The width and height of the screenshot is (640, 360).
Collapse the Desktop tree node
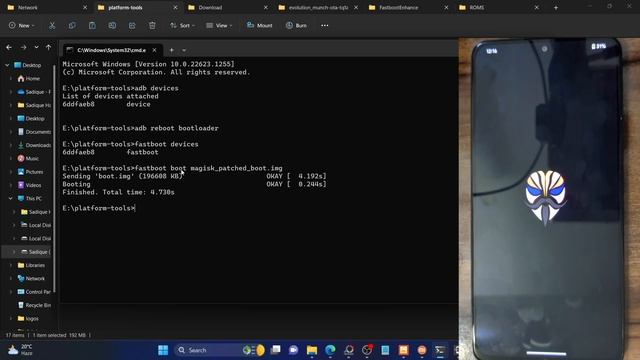[x=7, y=65]
